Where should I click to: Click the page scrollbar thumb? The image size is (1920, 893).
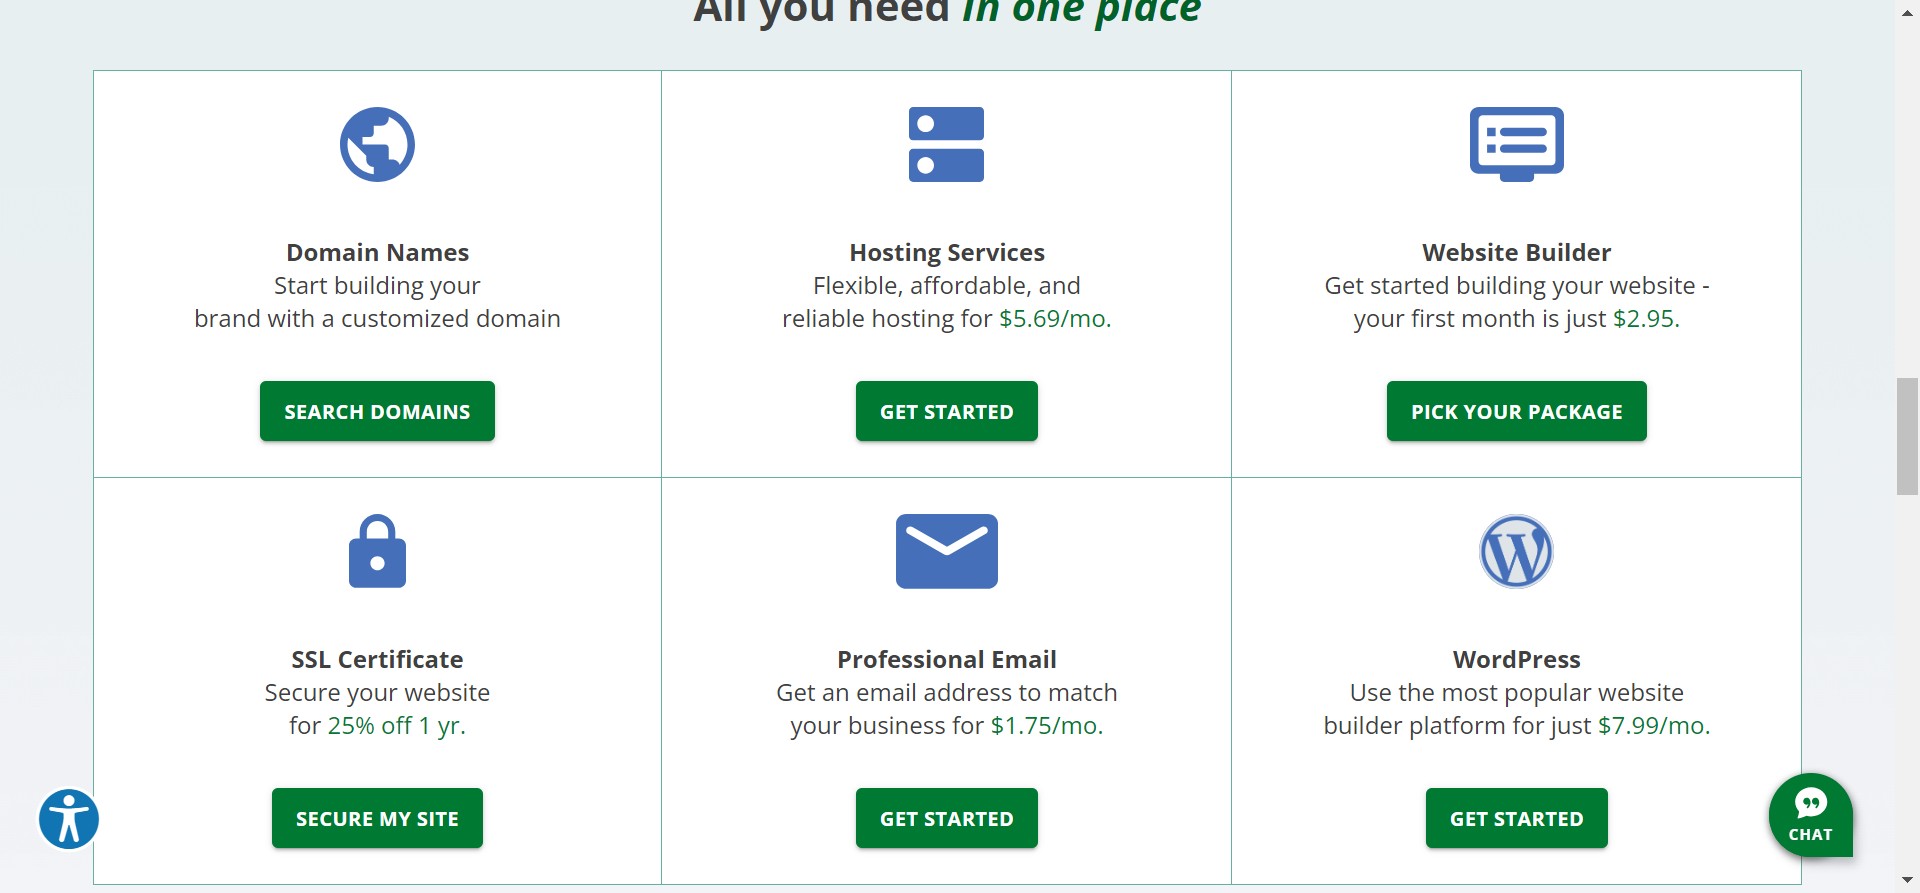[x=1907, y=436]
